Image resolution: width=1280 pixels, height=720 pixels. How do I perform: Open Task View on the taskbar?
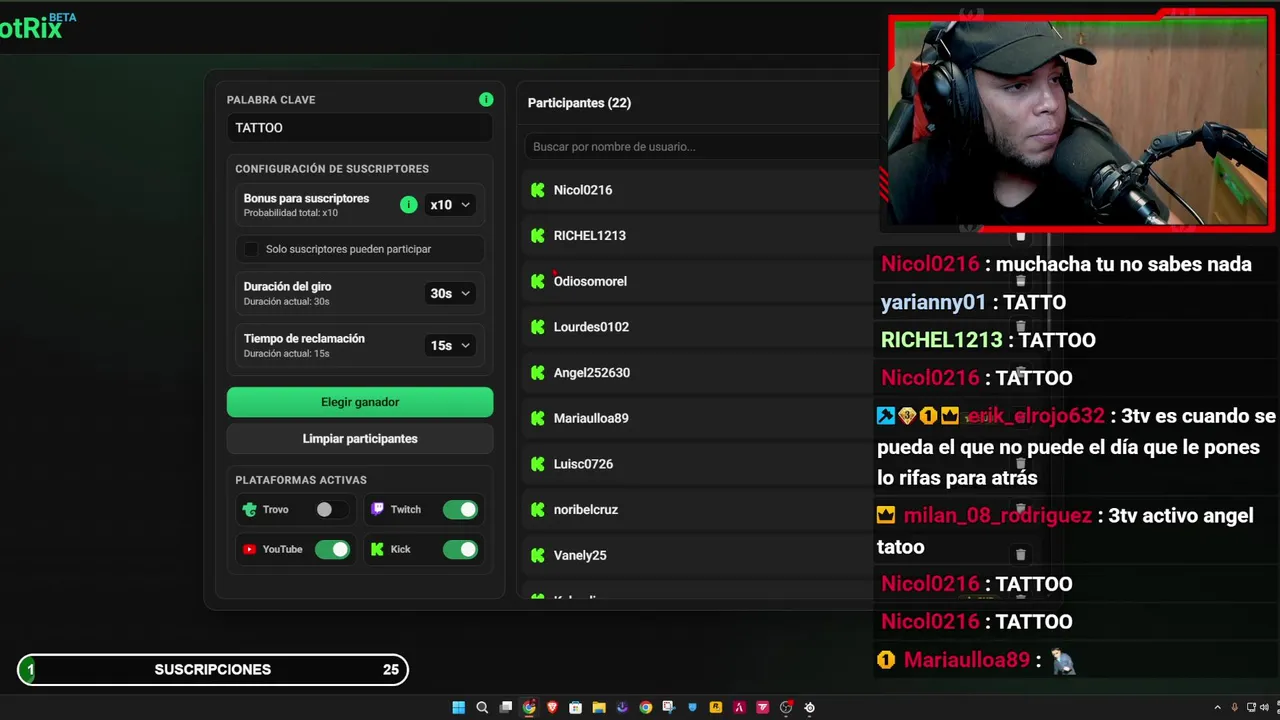click(x=506, y=707)
